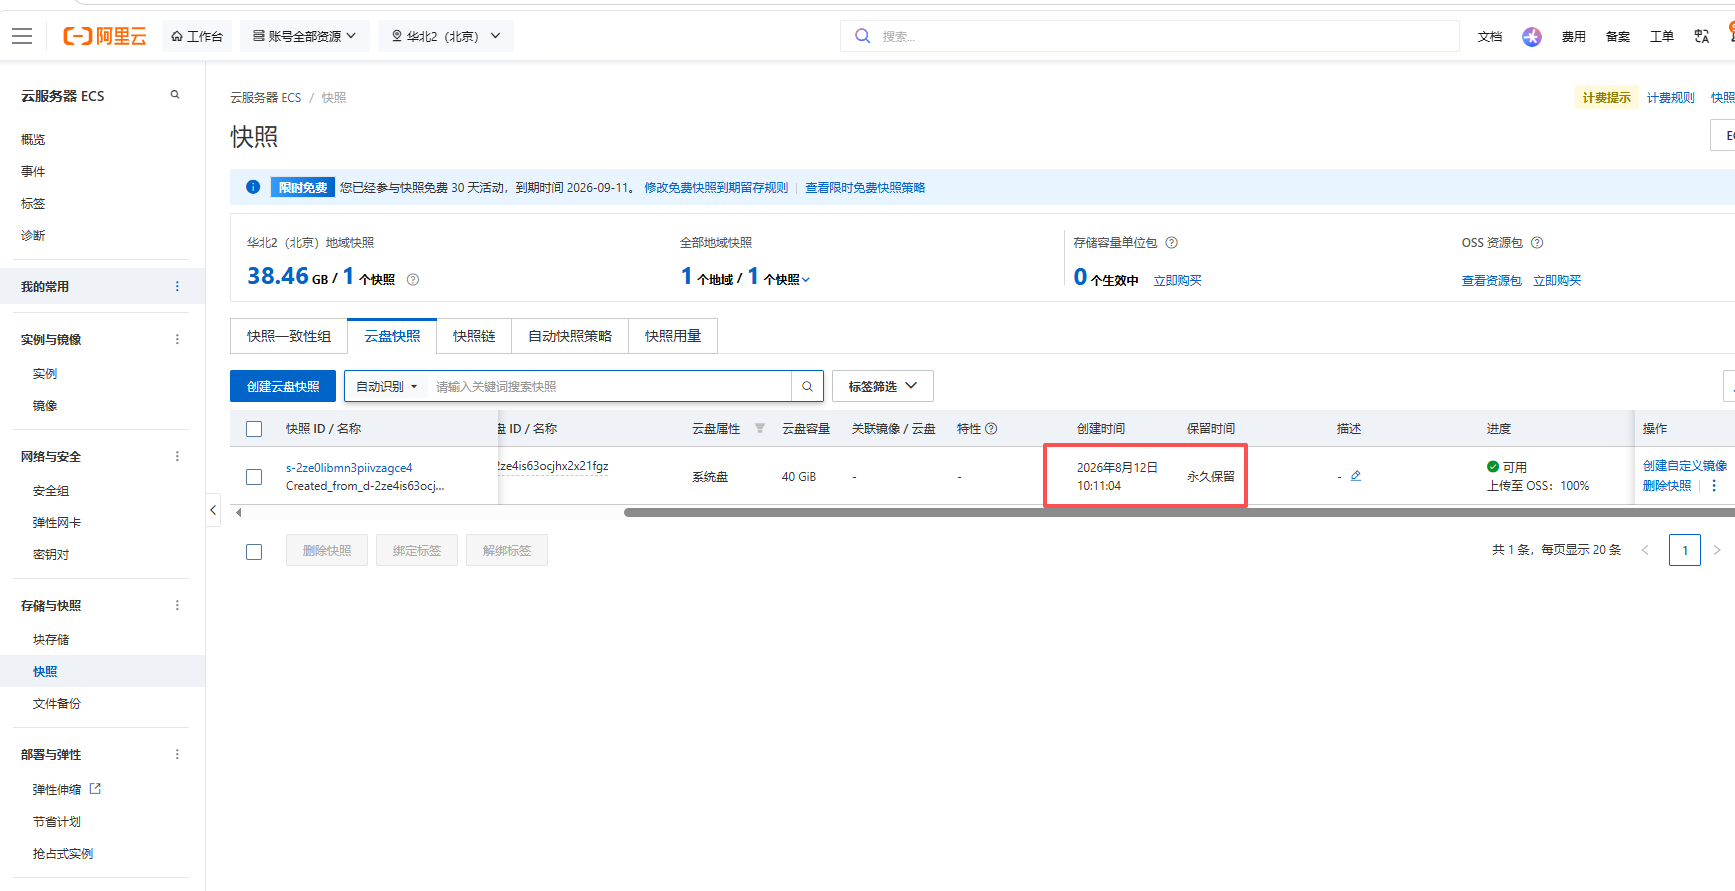This screenshot has width=1735, height=891.
Task: Open the 修改免费快照到期留存规则 link
Action: pos(716,187)
